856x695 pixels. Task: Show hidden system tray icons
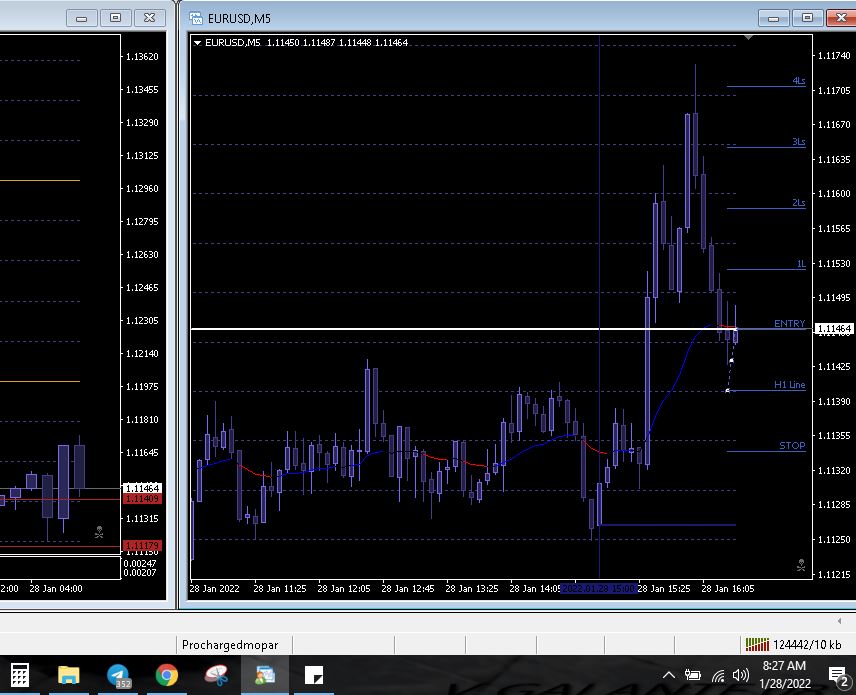(x=669, y=675)
